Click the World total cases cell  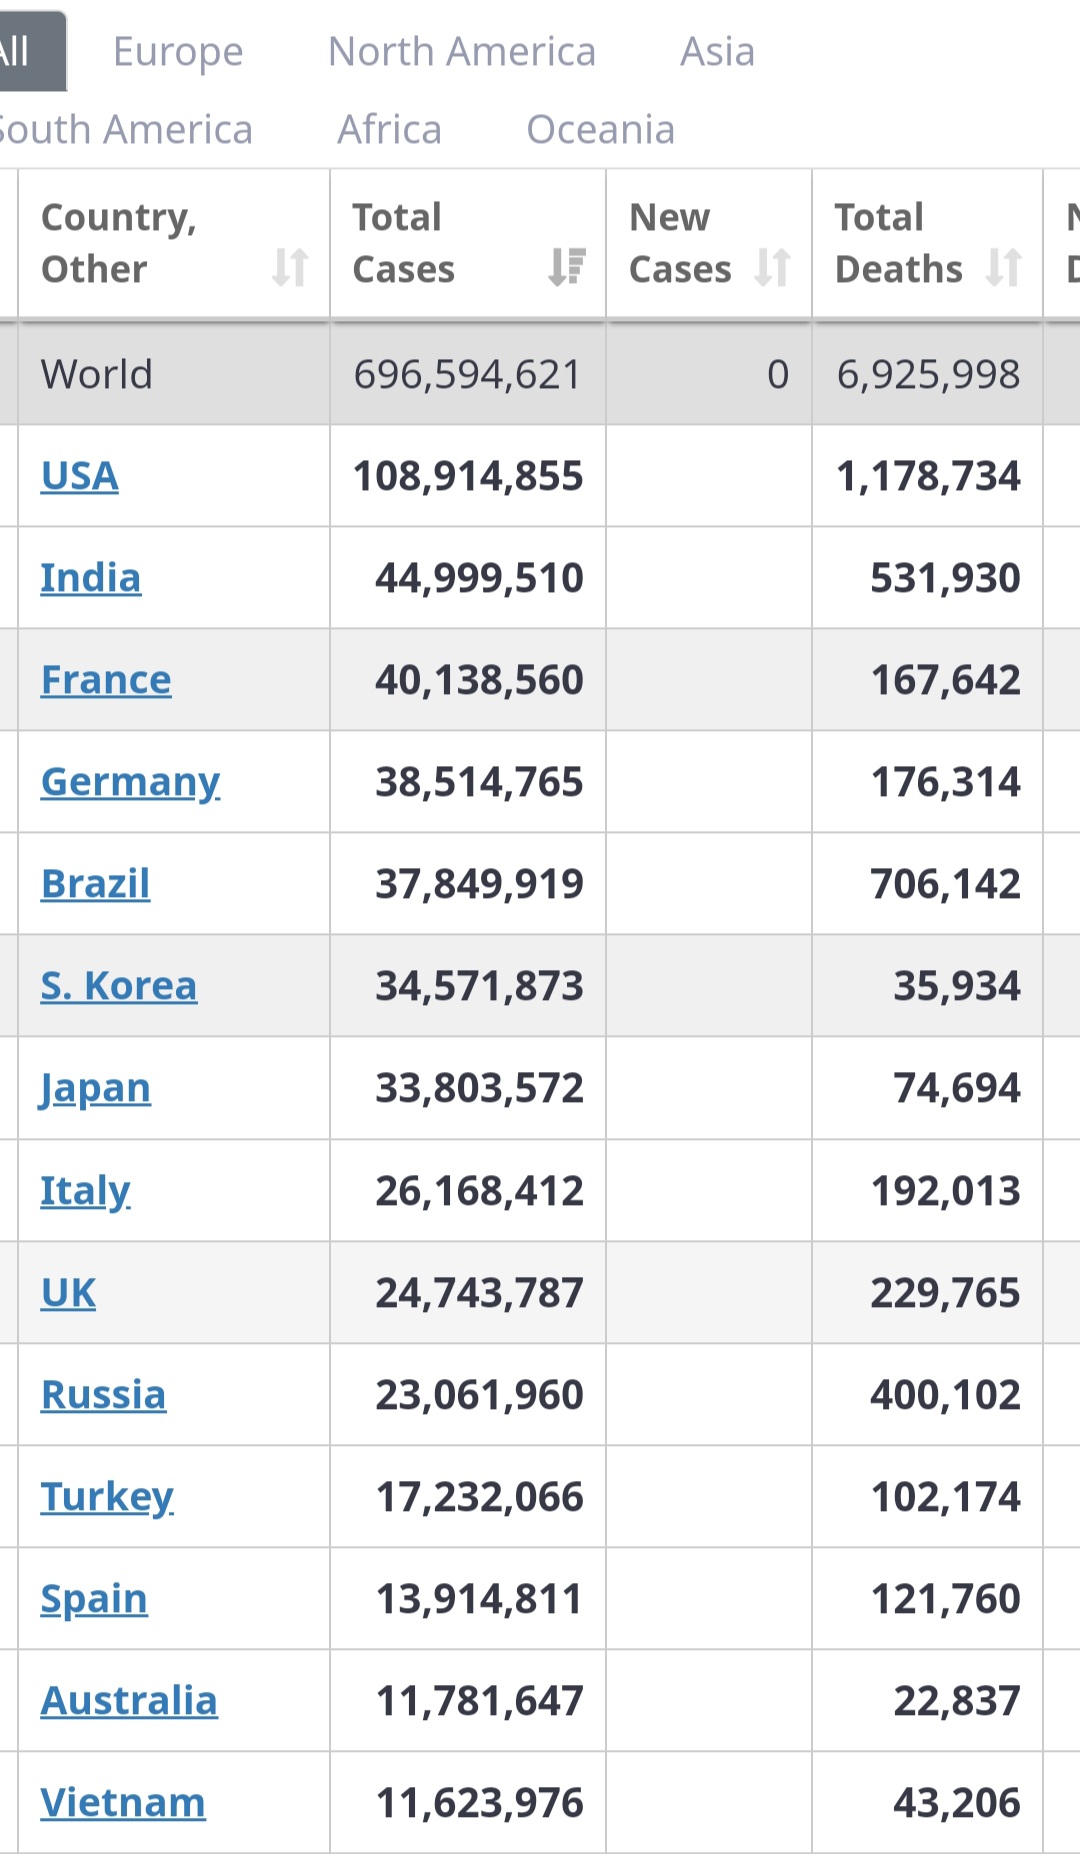tap(467, 375)
